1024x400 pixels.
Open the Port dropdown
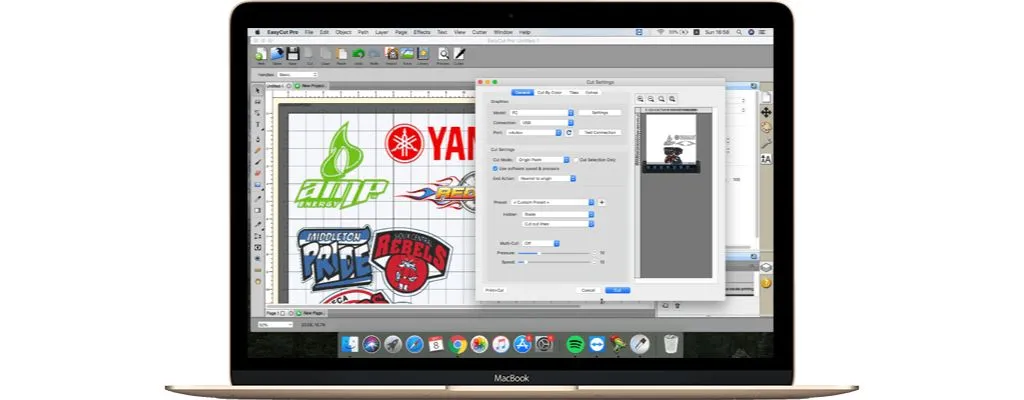pyautogui.click(x=534, y=133)
